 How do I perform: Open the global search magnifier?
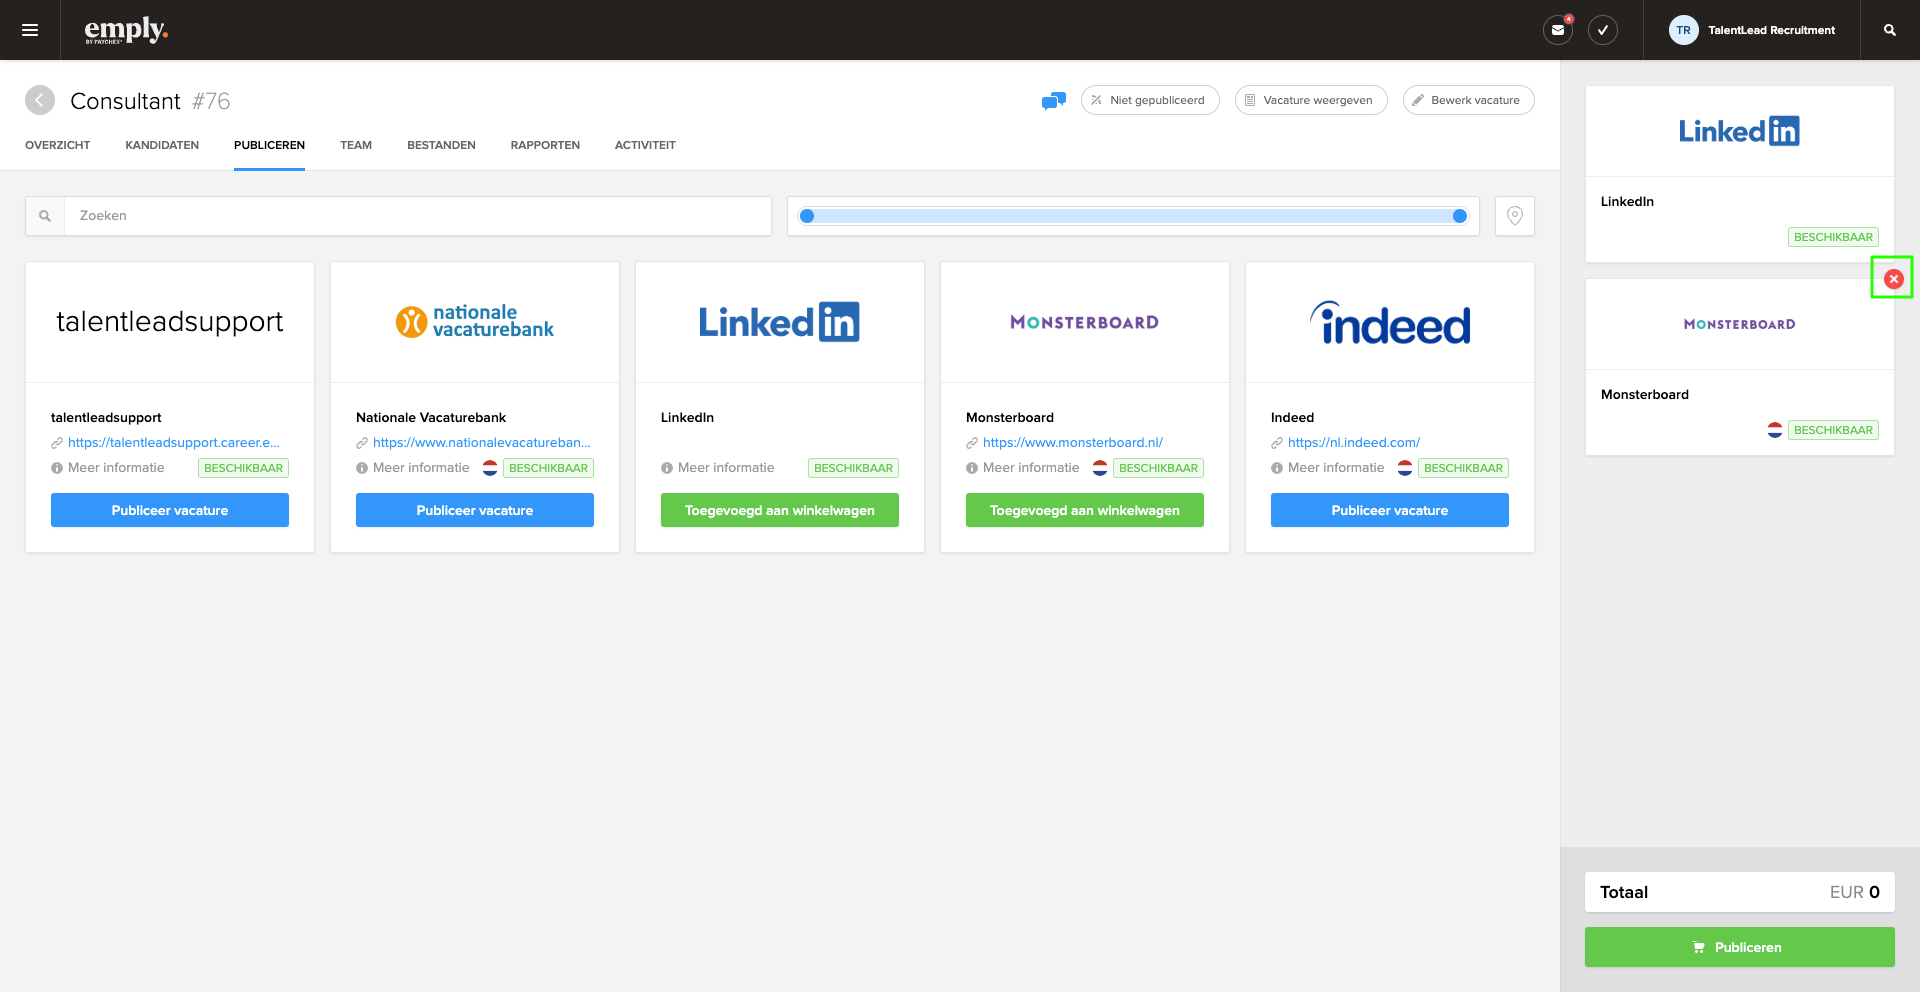1890,30
